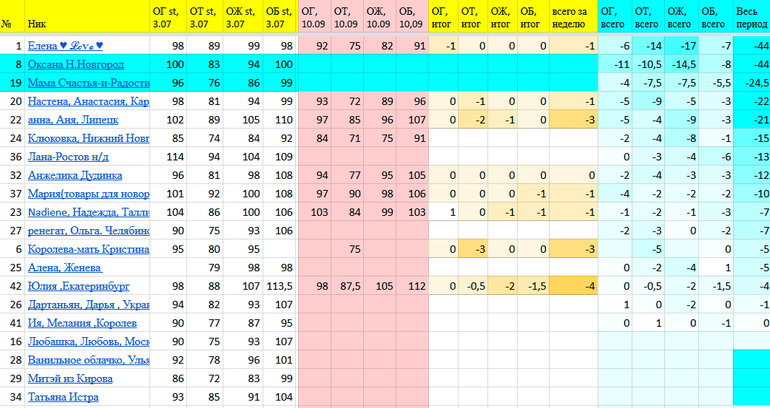The image size is (770, 408).
Task: Select the cell showing -24,5
Action: coord(751,83)
